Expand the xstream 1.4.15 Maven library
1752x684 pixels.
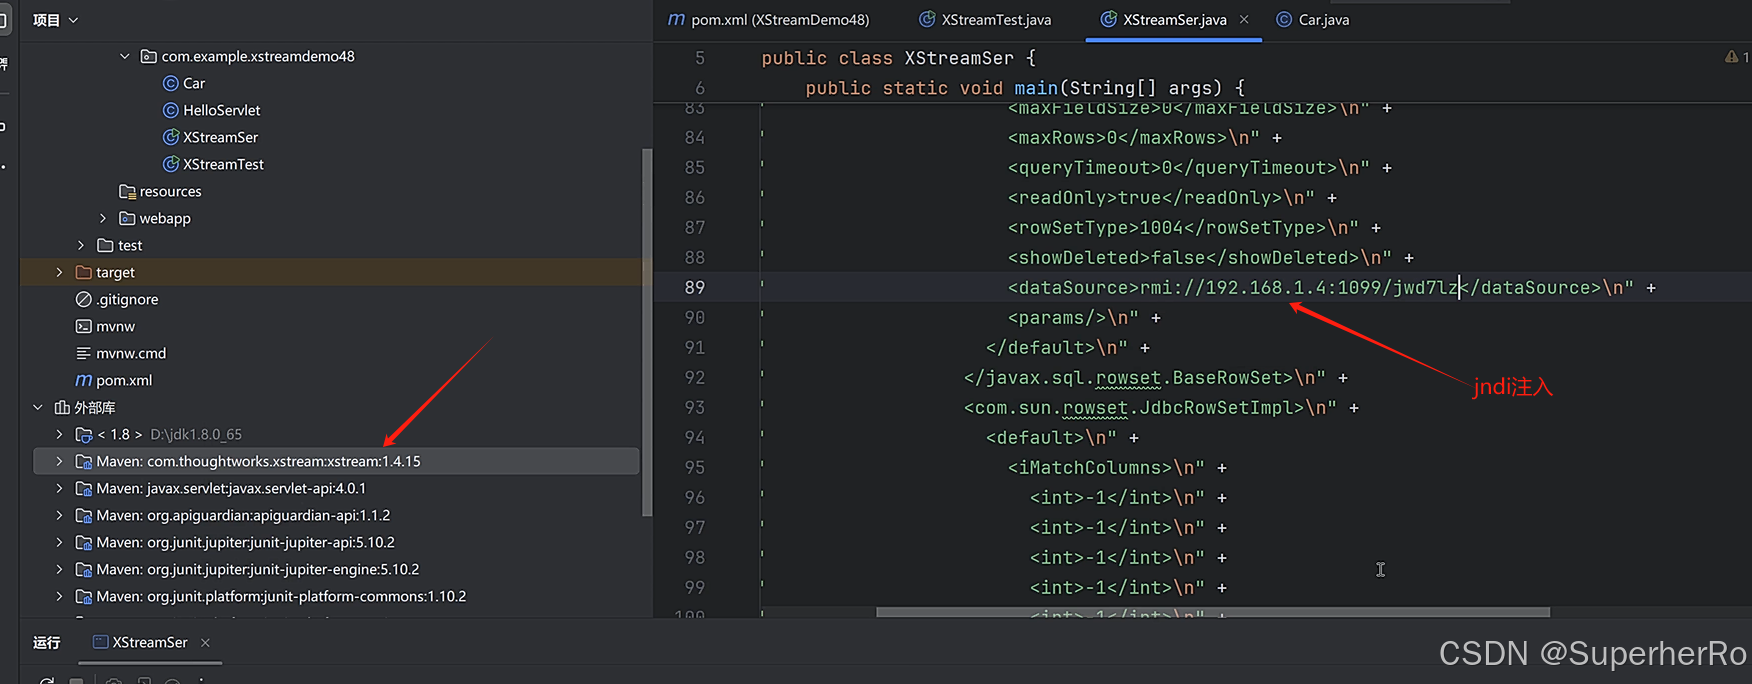click(59, 461)
